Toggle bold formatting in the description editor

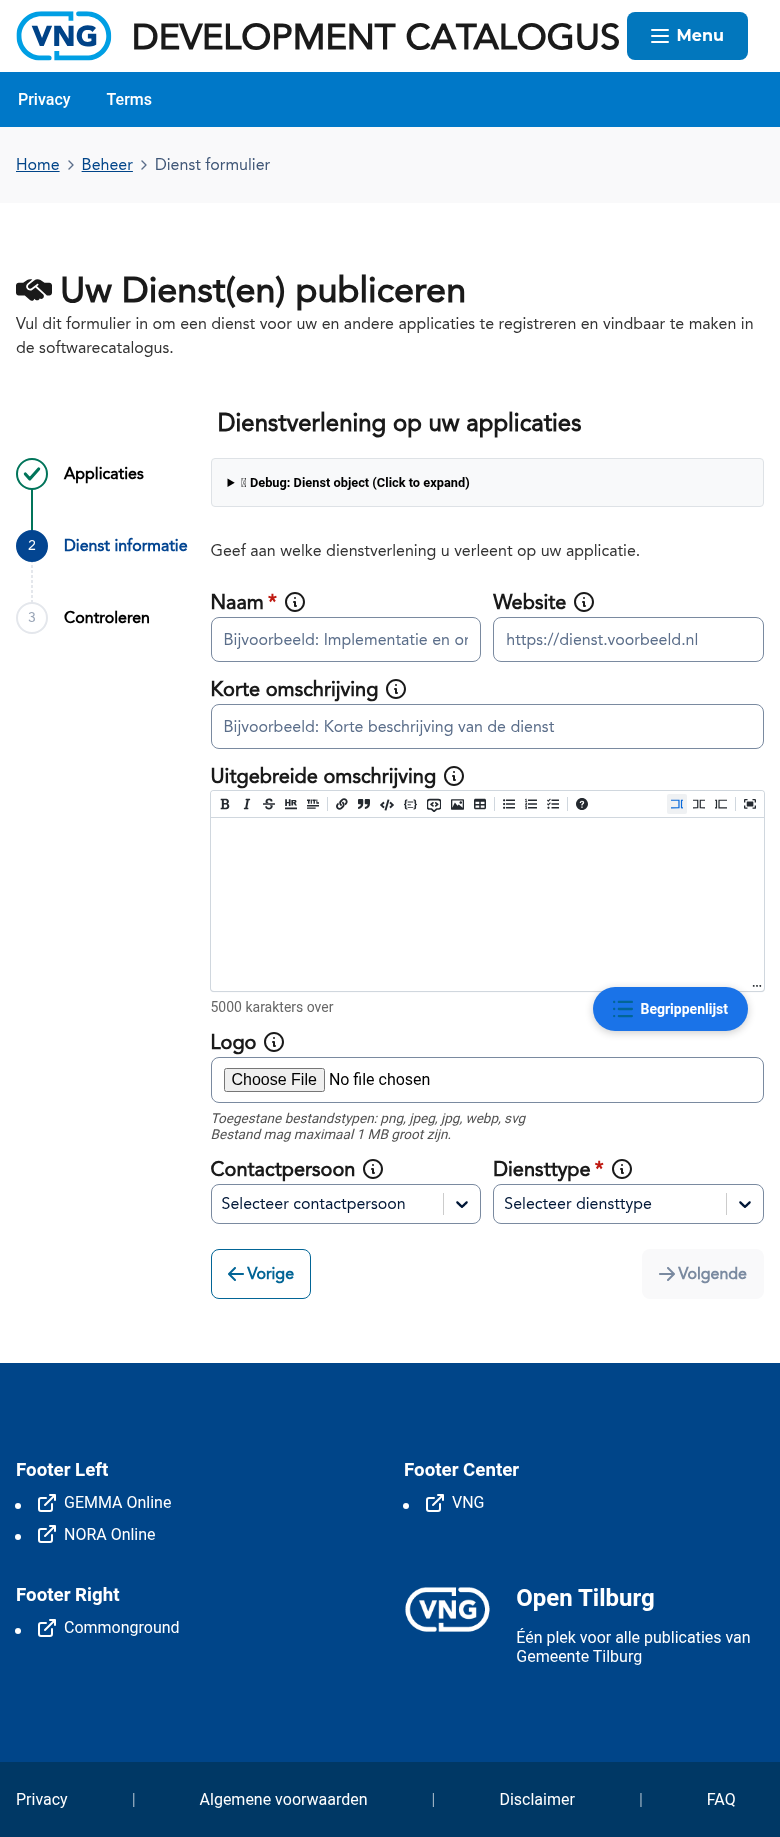pos(224,804)
